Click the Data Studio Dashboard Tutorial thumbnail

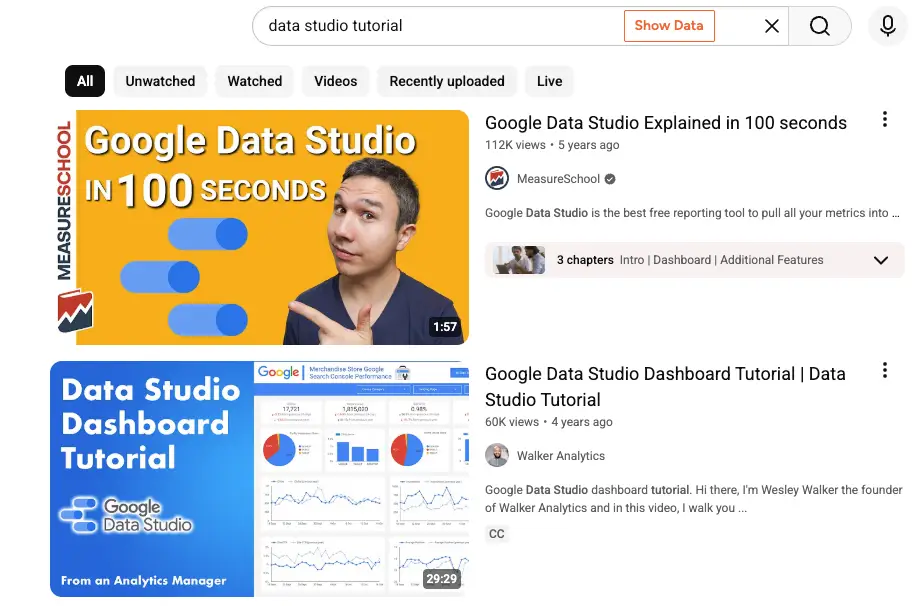[x=259, y=479]
